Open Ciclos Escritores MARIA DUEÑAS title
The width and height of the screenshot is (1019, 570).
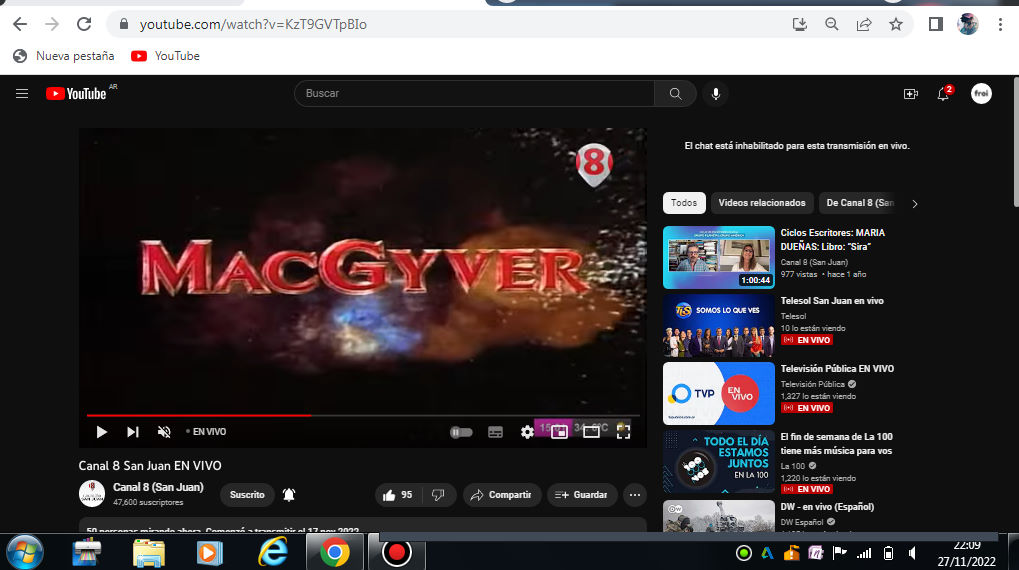tap(832, 240)
